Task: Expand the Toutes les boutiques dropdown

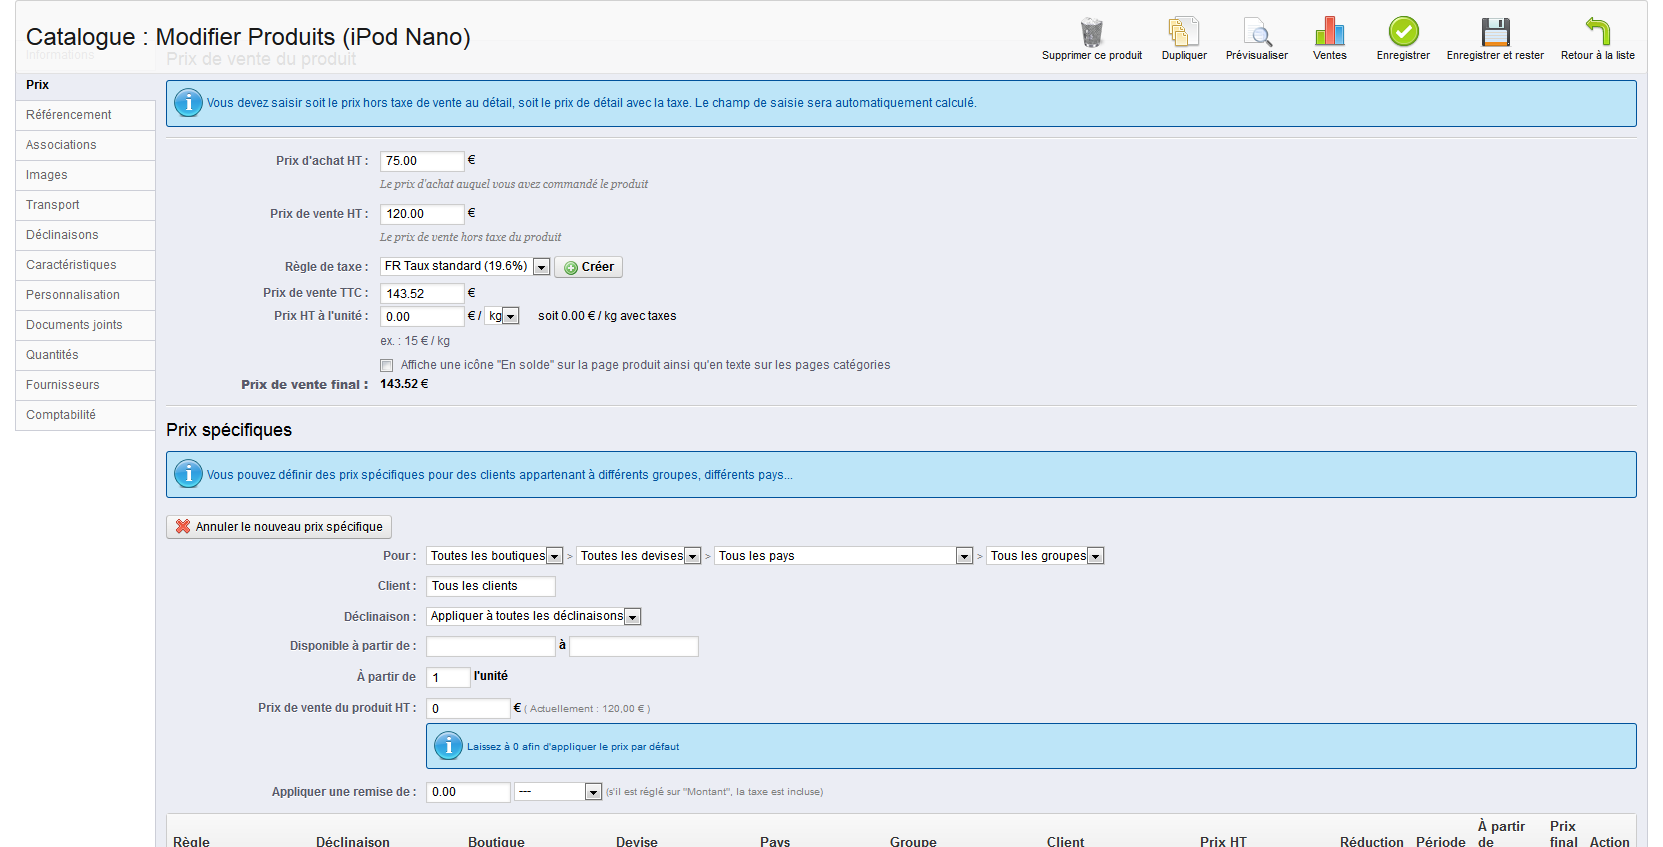Action: [x=495, y=556]
